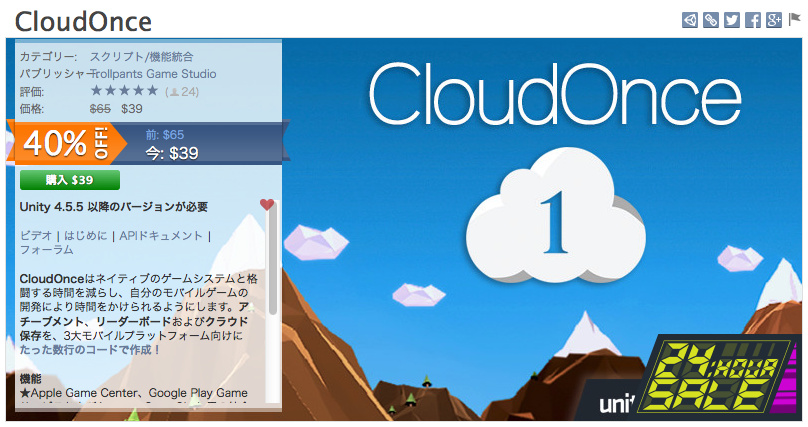Open category スクリプト/機能統合 link
The width and height of the screenshot is (808, 427).
pos(142,57)
